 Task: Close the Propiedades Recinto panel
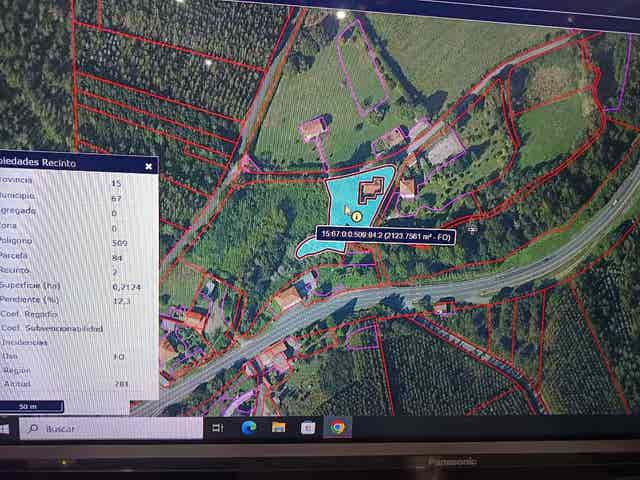[148, 166]
